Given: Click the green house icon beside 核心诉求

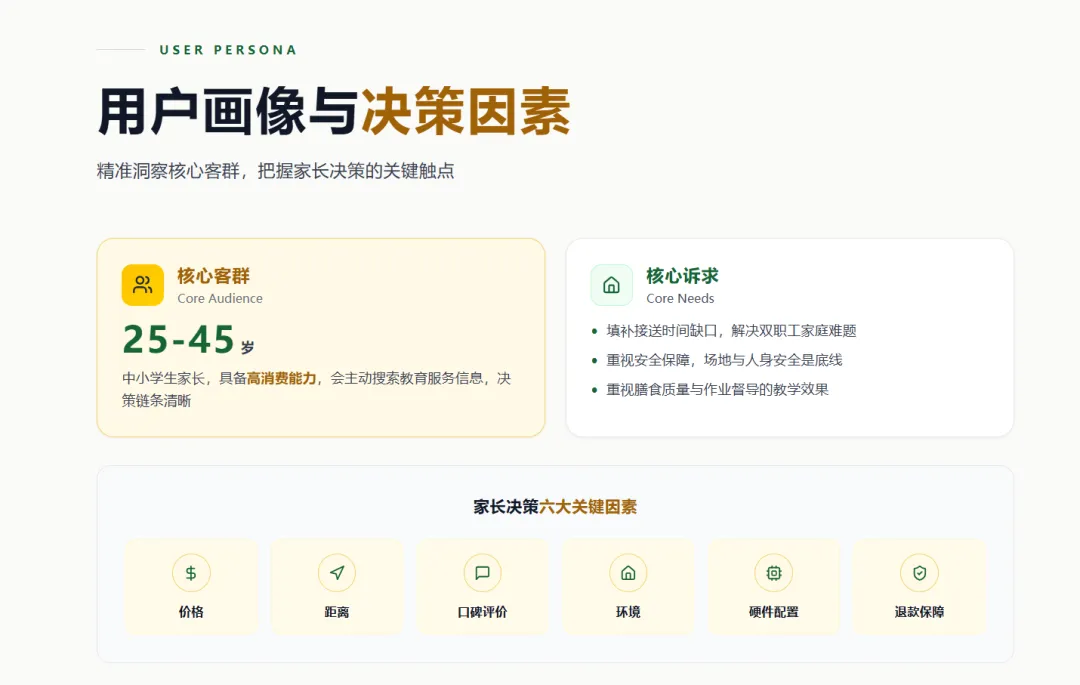Looking at the screenshot, I should pos(612,285).
